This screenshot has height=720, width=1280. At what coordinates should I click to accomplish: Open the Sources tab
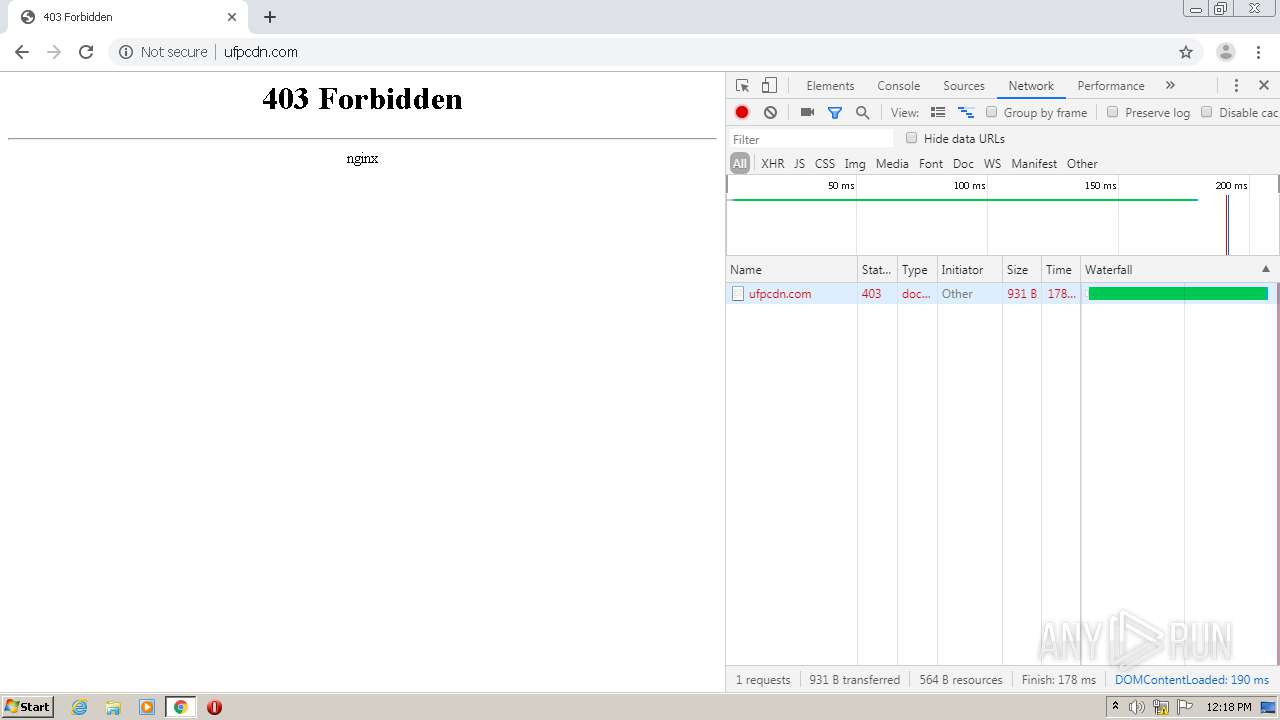point(964,86)
